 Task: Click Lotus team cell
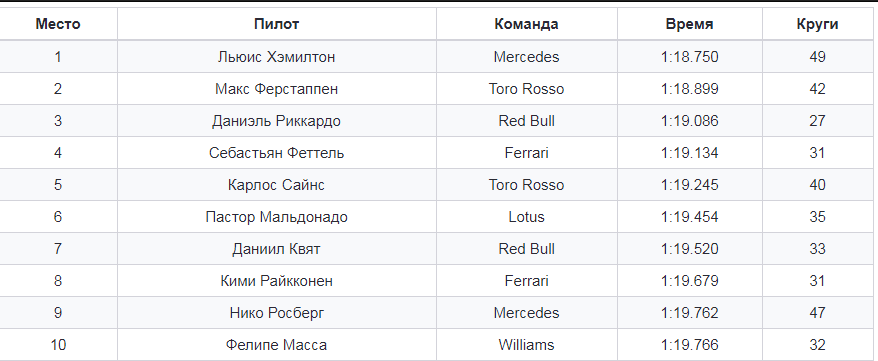[526, 217]
